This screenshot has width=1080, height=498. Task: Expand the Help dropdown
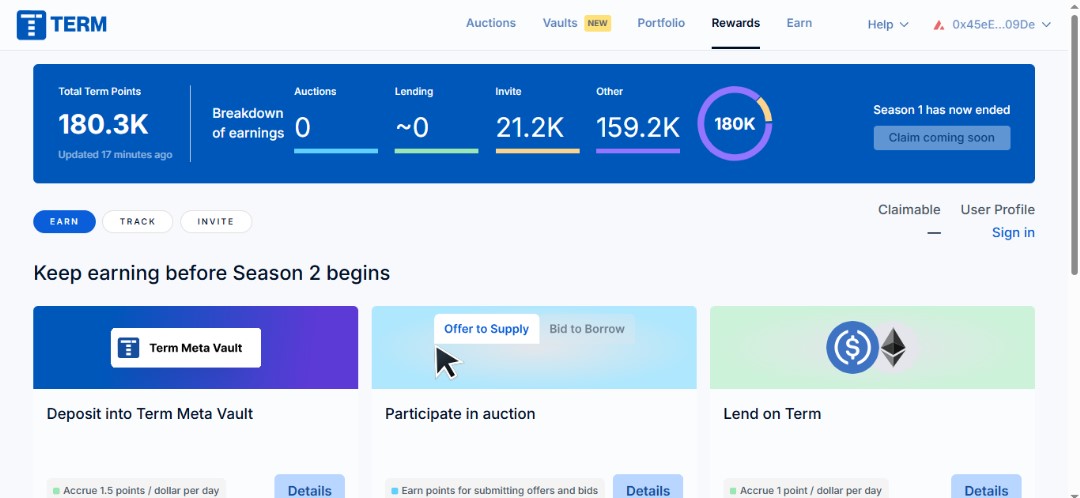(888, 24)
